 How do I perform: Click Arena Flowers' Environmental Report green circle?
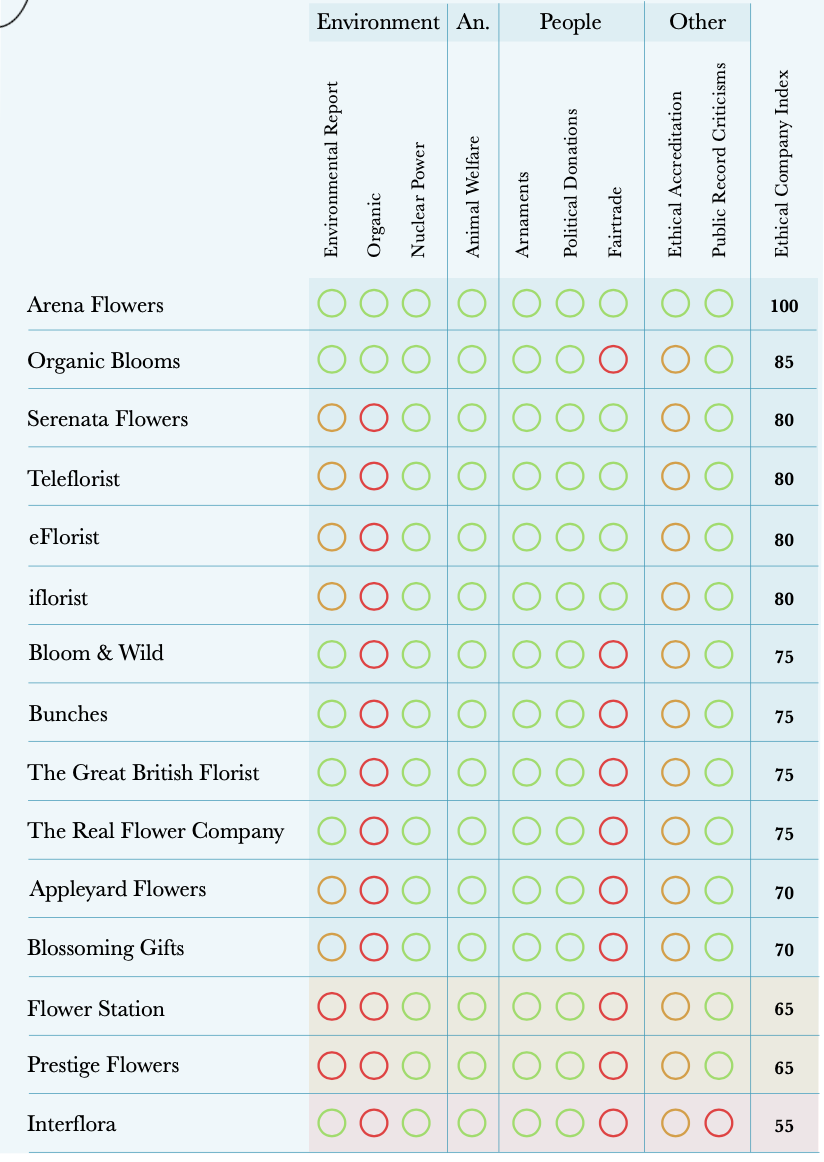point(332,303)
